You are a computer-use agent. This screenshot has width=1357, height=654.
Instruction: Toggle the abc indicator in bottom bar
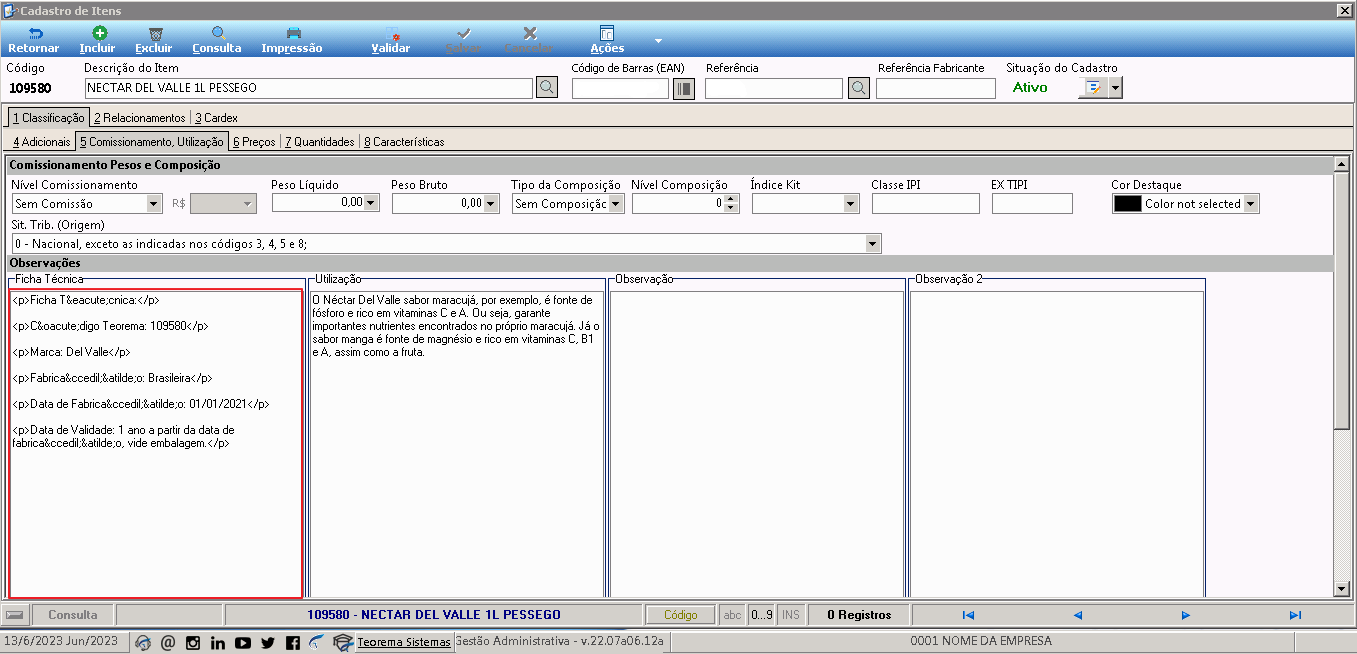click(733, 615)
